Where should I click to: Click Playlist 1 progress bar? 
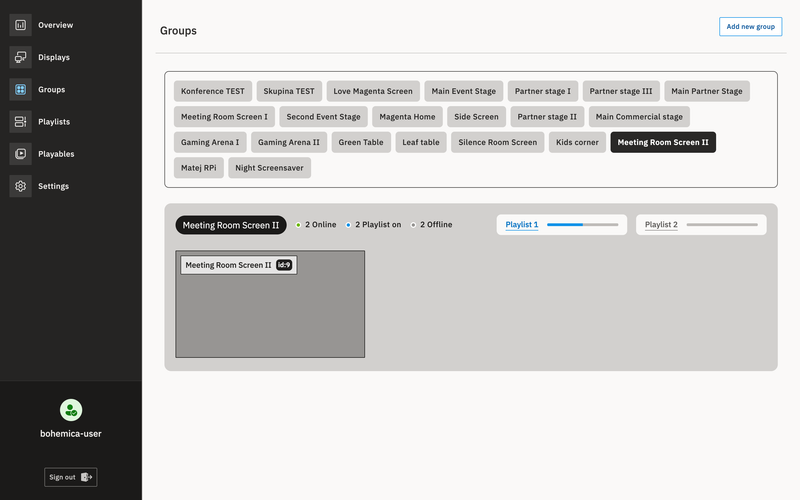583,224
